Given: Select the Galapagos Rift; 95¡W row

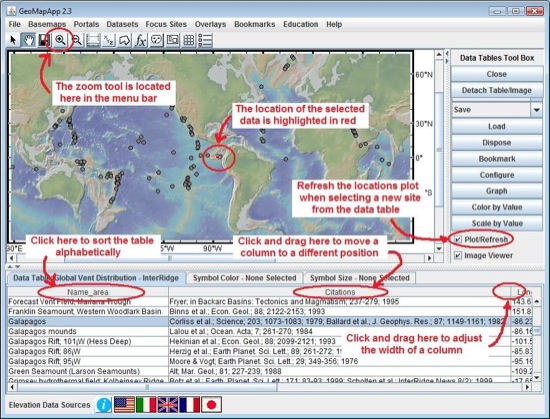Looking at the screenshot, I should 269,361.
